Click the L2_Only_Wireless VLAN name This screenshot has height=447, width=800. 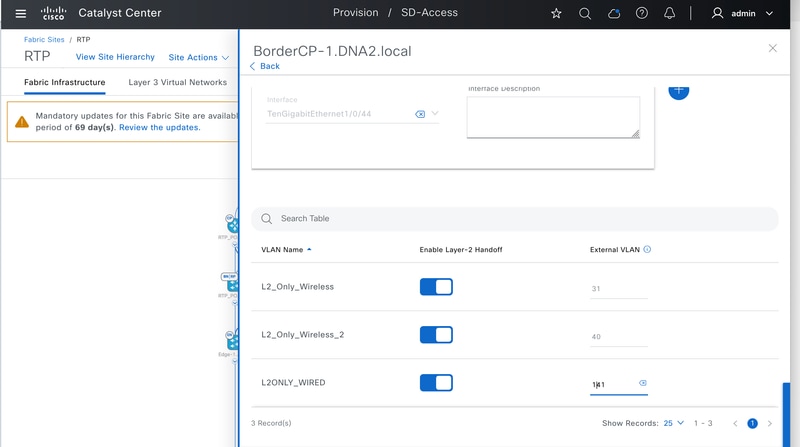(x=297, y=287)
